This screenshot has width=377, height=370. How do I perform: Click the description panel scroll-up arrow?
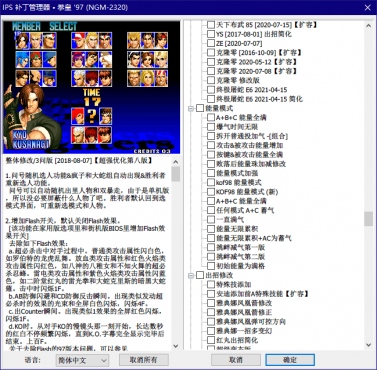[176, 162]
